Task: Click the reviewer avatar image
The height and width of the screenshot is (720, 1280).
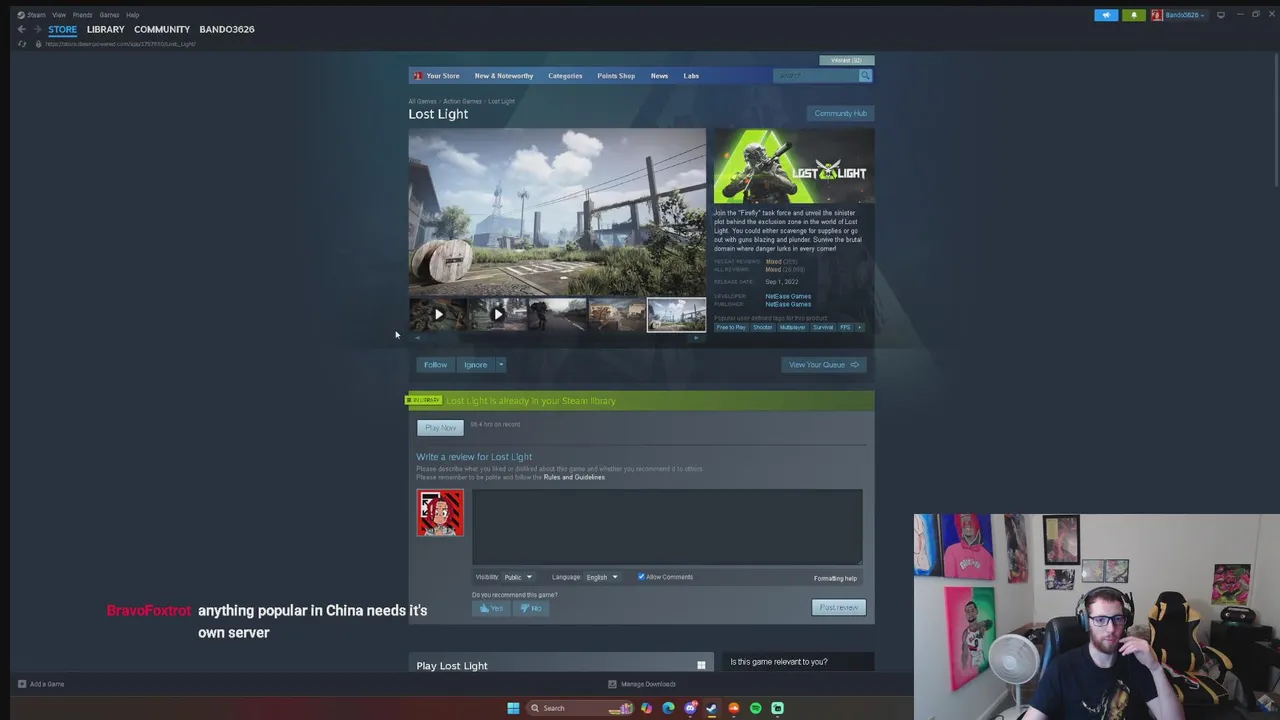Action: pyautogui.click(x=440, y=513)
